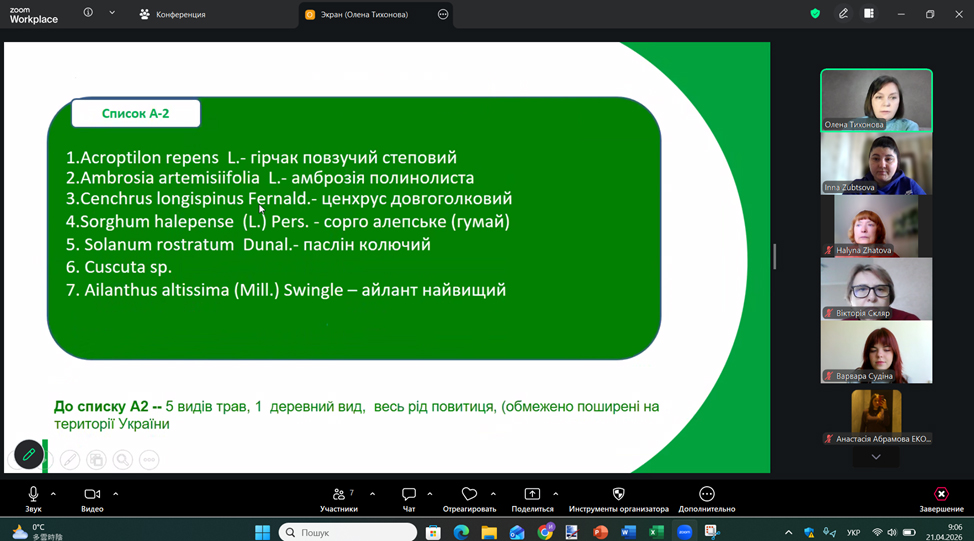This screenshot has width=974, height=541.
Task: Click the green annotation pencil button
Action: coord(29,455)
